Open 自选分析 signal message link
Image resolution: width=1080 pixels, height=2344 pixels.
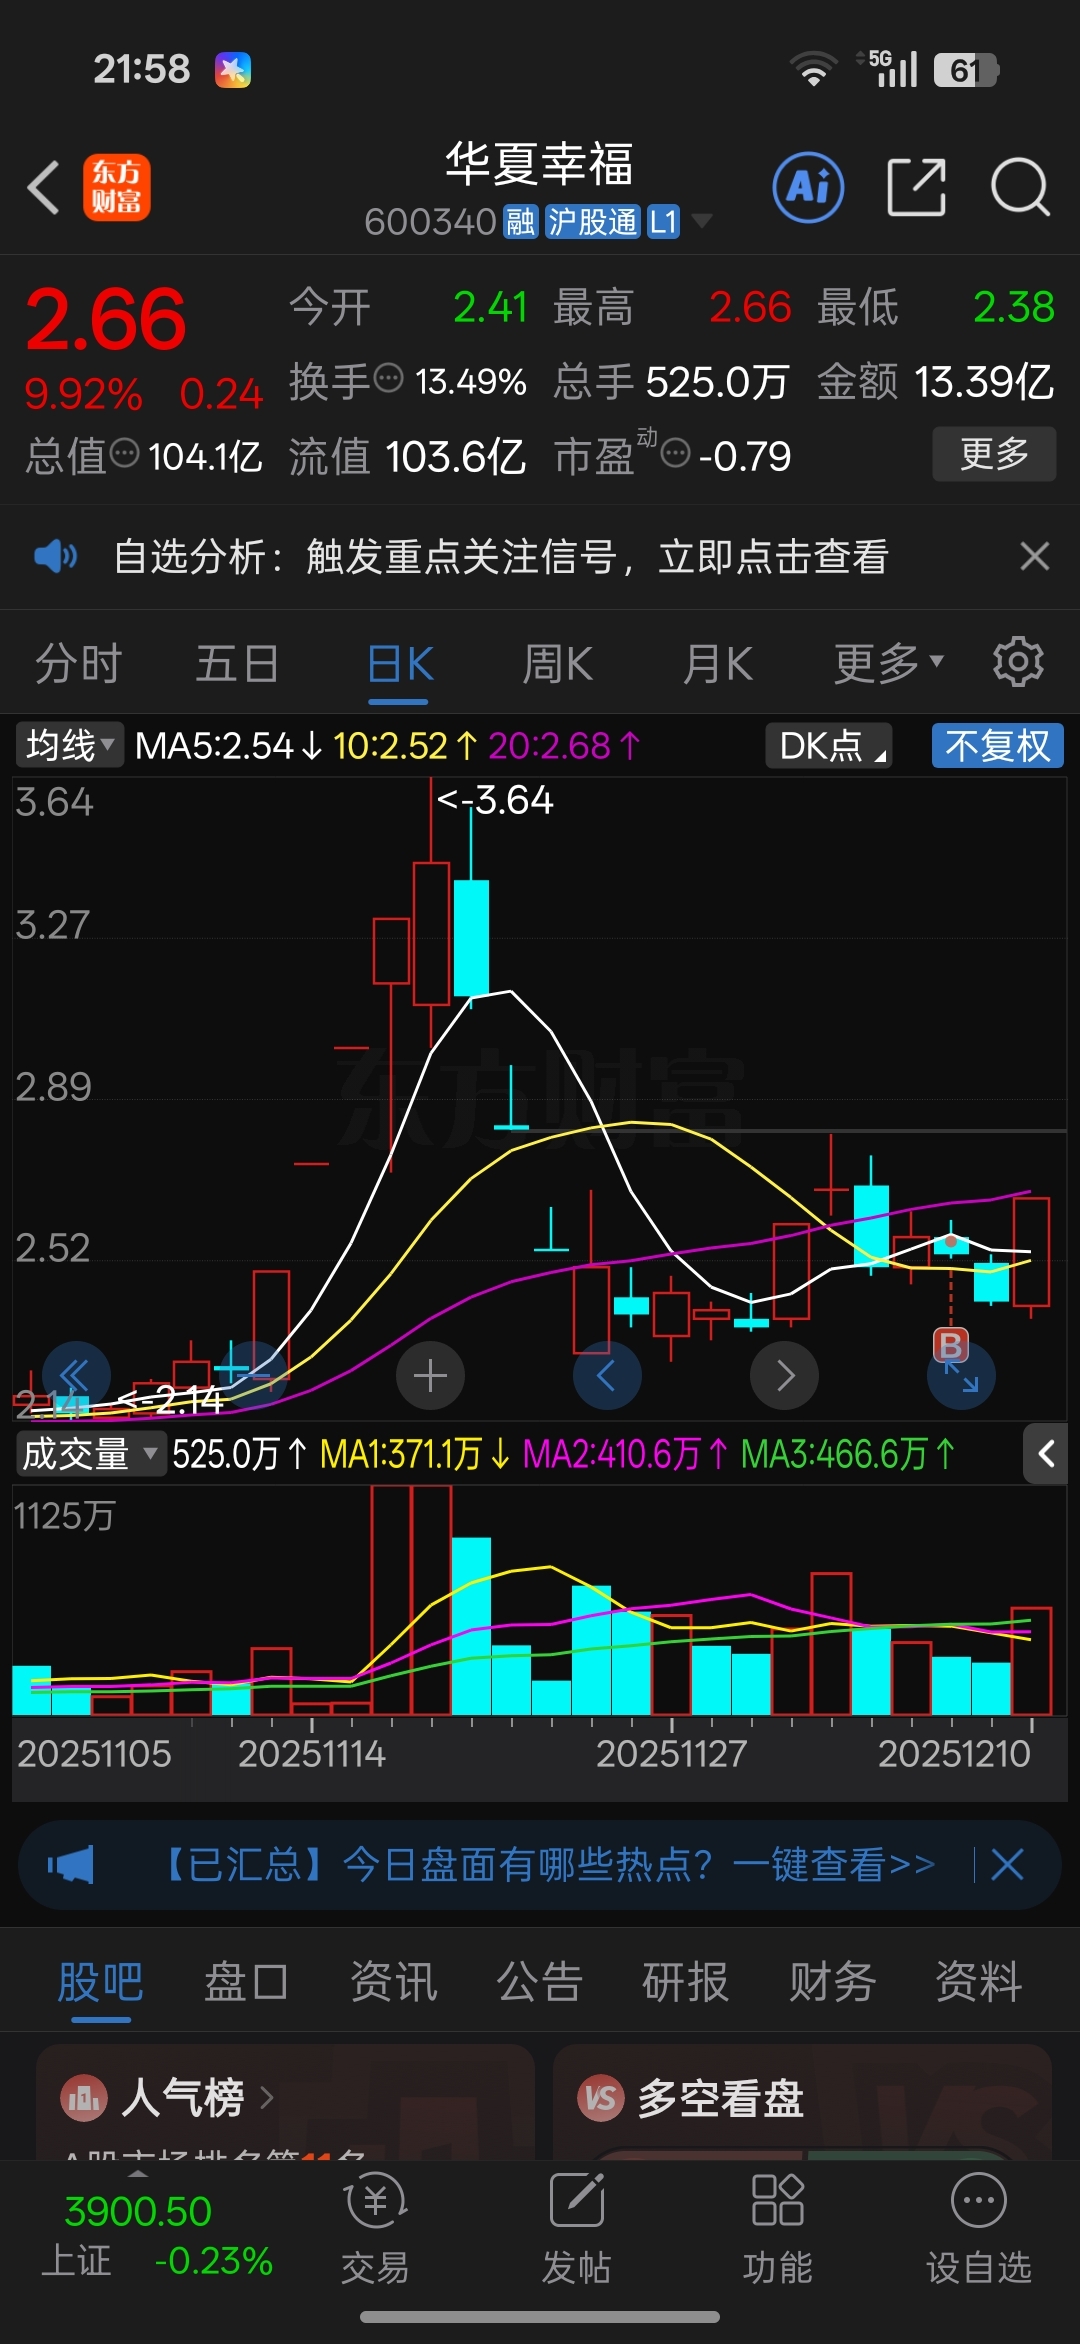pos(501,556)
